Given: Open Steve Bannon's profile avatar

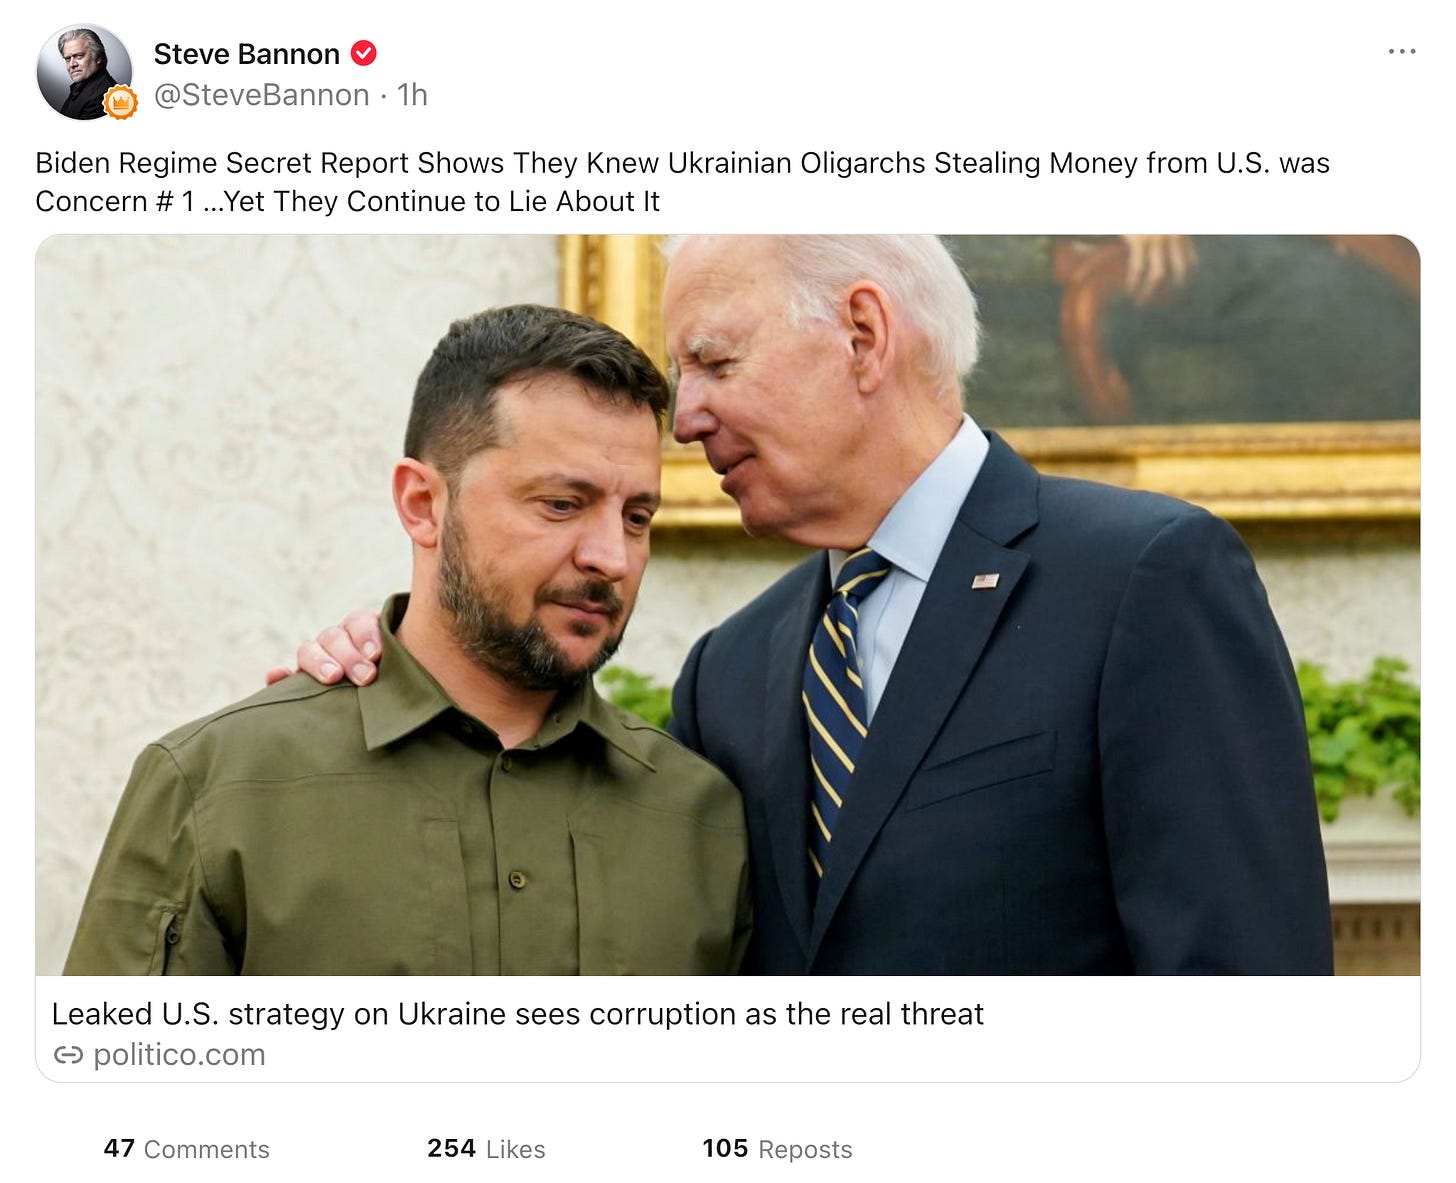Looking at the screenshot, I should coord(84,72).
